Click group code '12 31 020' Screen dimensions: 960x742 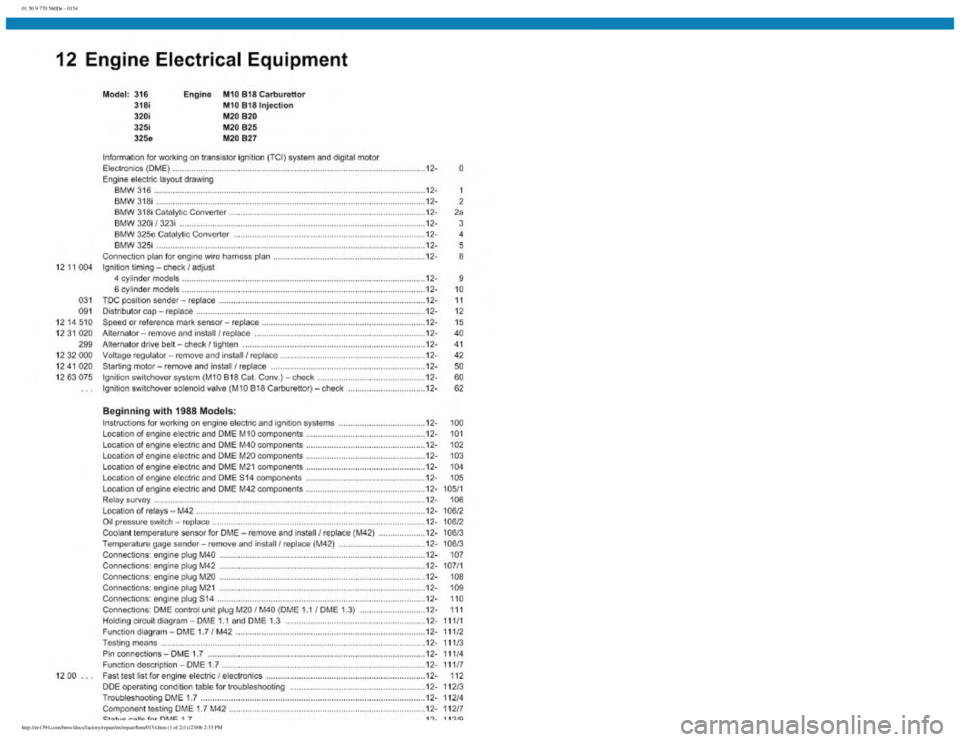coord(74,334)
